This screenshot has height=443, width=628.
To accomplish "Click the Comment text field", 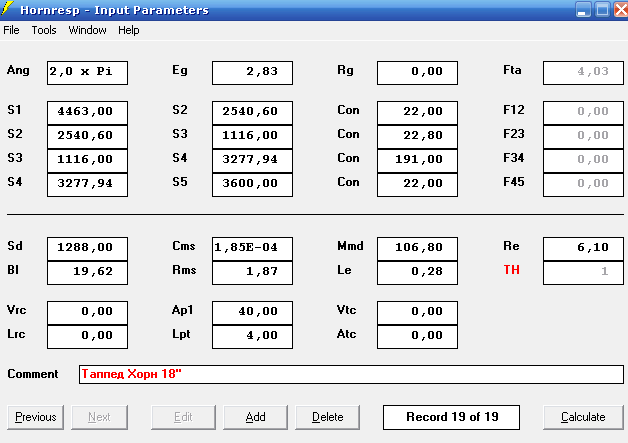I will [x=351, y=374].
